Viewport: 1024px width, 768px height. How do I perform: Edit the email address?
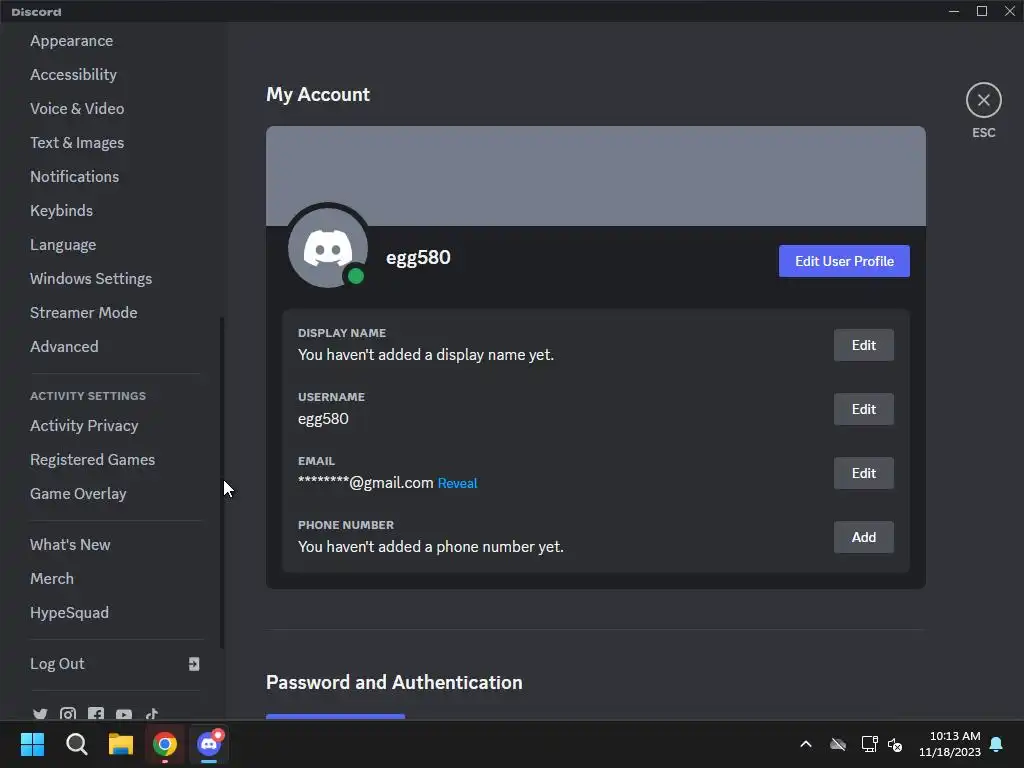pos(863,473)
